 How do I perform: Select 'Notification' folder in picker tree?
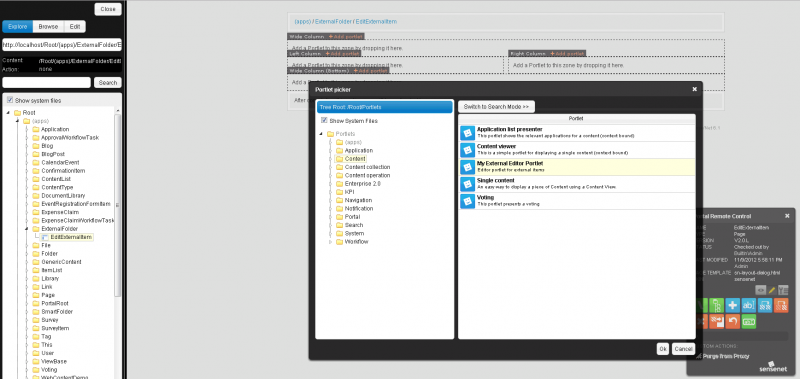(359, 209)
